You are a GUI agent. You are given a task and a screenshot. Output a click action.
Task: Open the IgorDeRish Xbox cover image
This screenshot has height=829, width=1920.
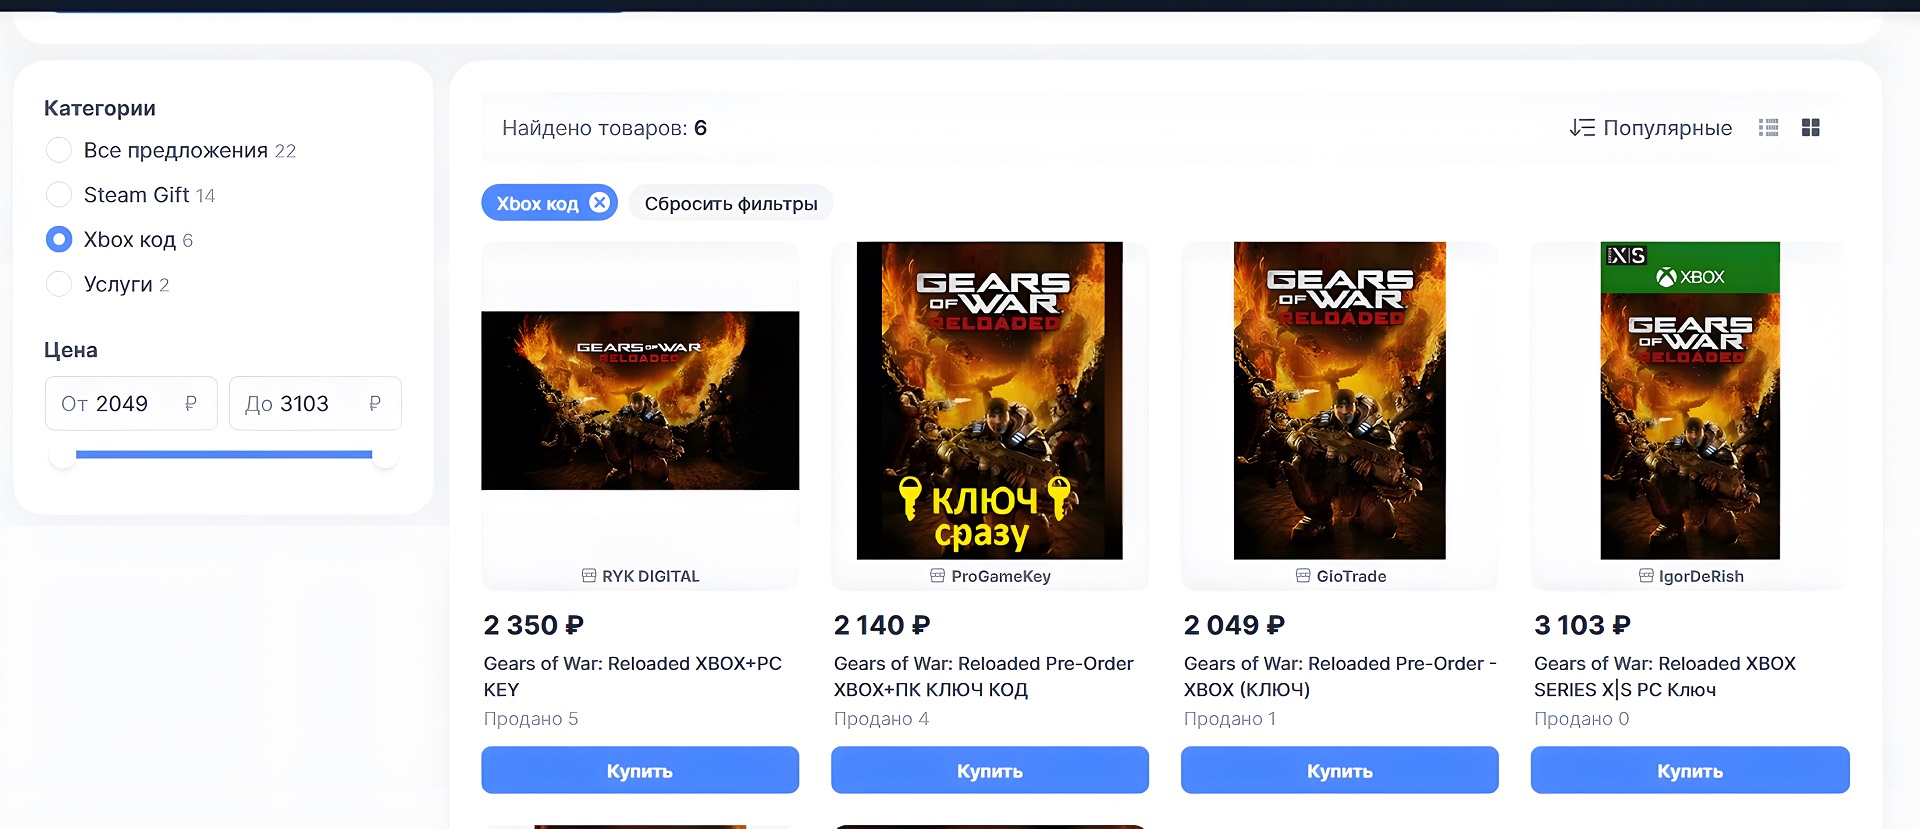(1690, 400)
